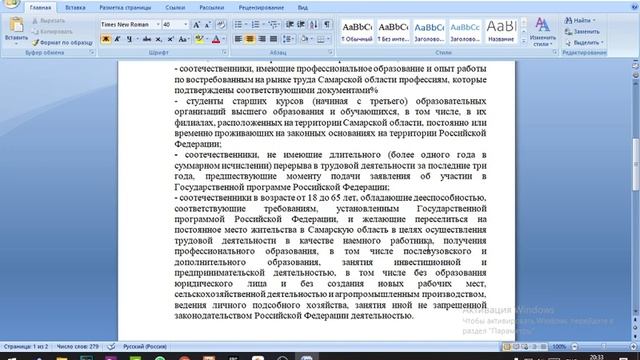Toggle Bold formatting (Ж)
640x360 pixels.
point(106,39)
